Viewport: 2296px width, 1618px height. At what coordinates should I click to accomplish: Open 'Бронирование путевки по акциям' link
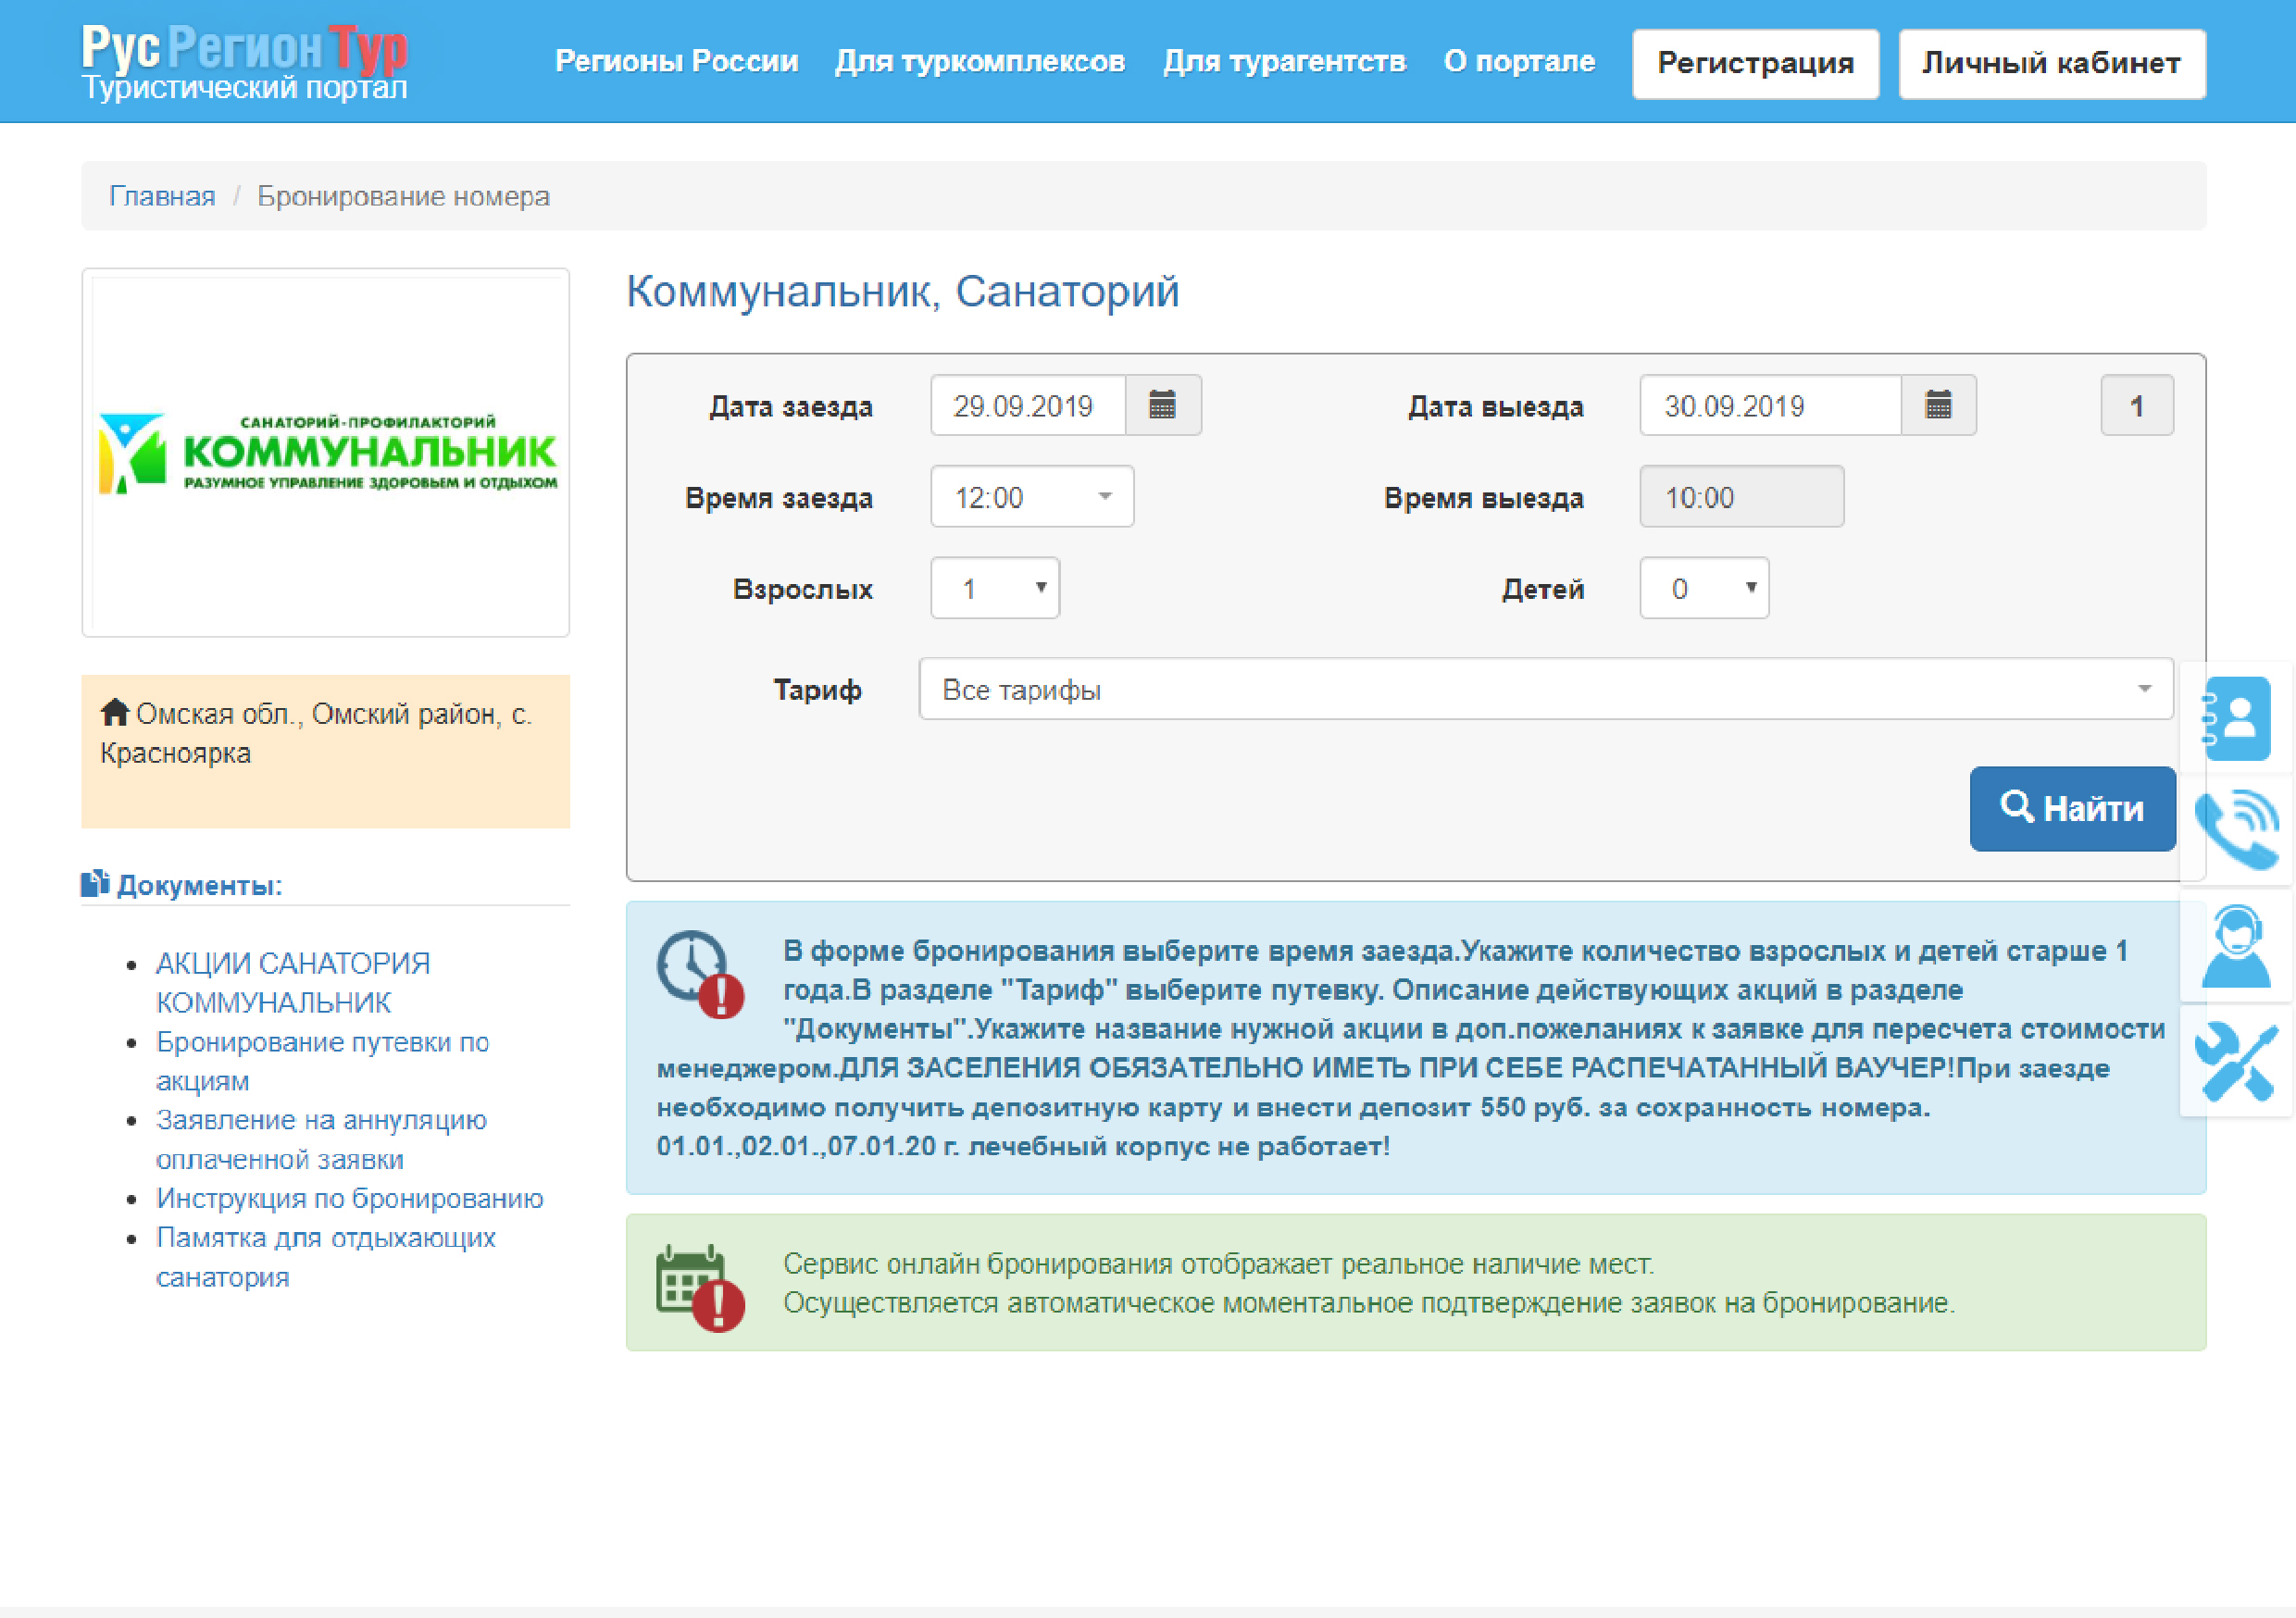(x=322, y=1061)
